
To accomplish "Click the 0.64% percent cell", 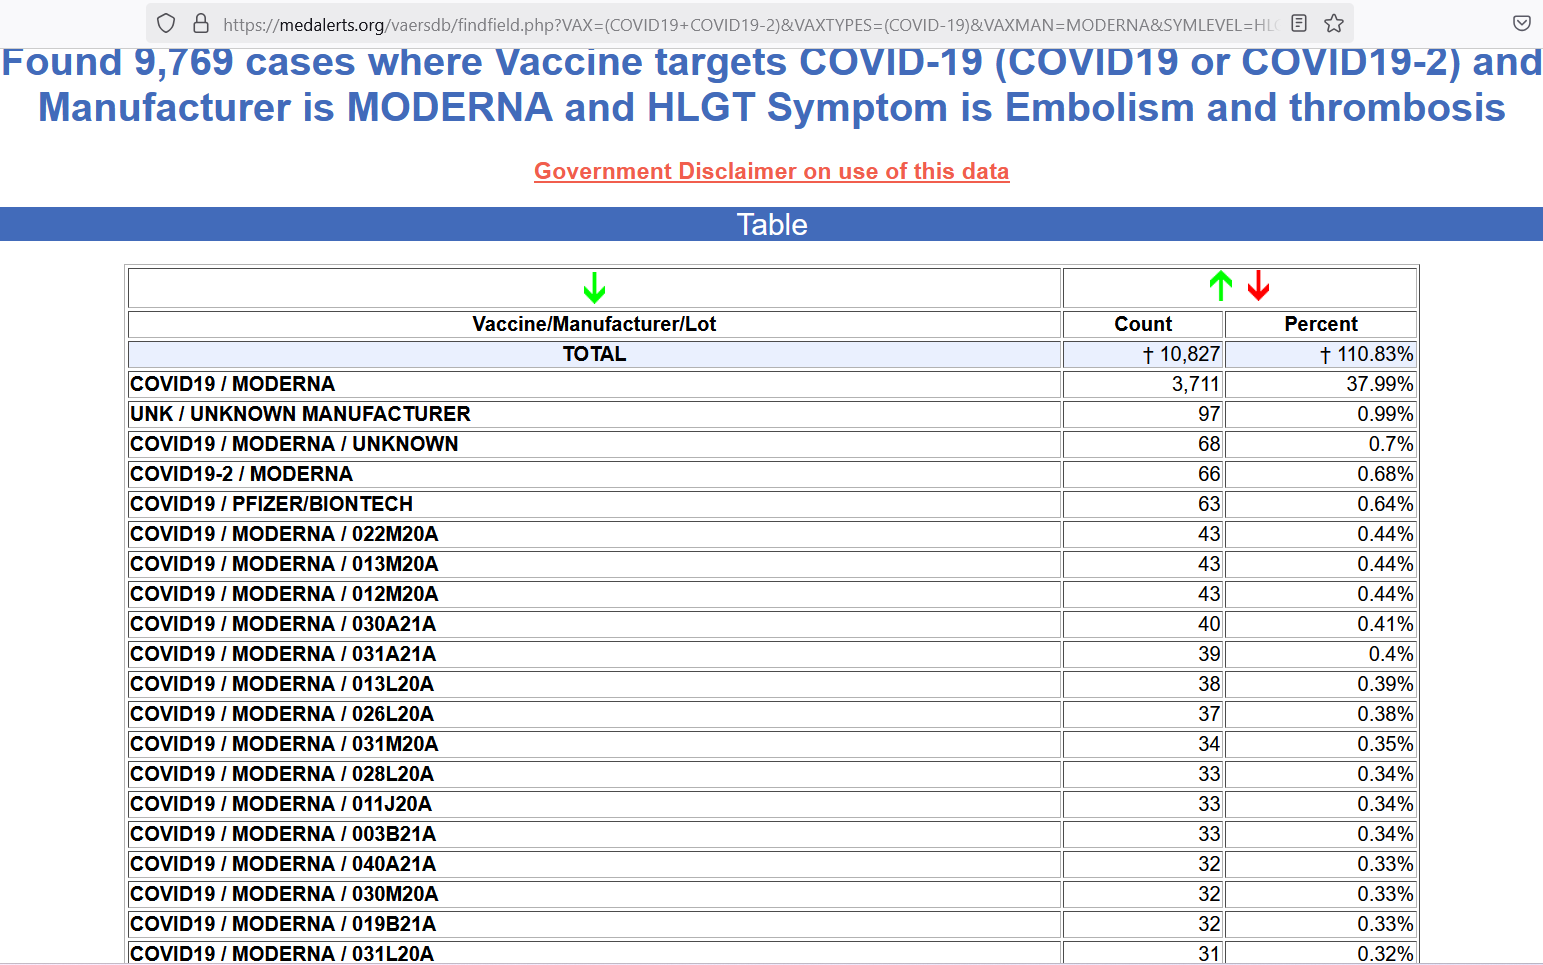I will coord(1321,504).
